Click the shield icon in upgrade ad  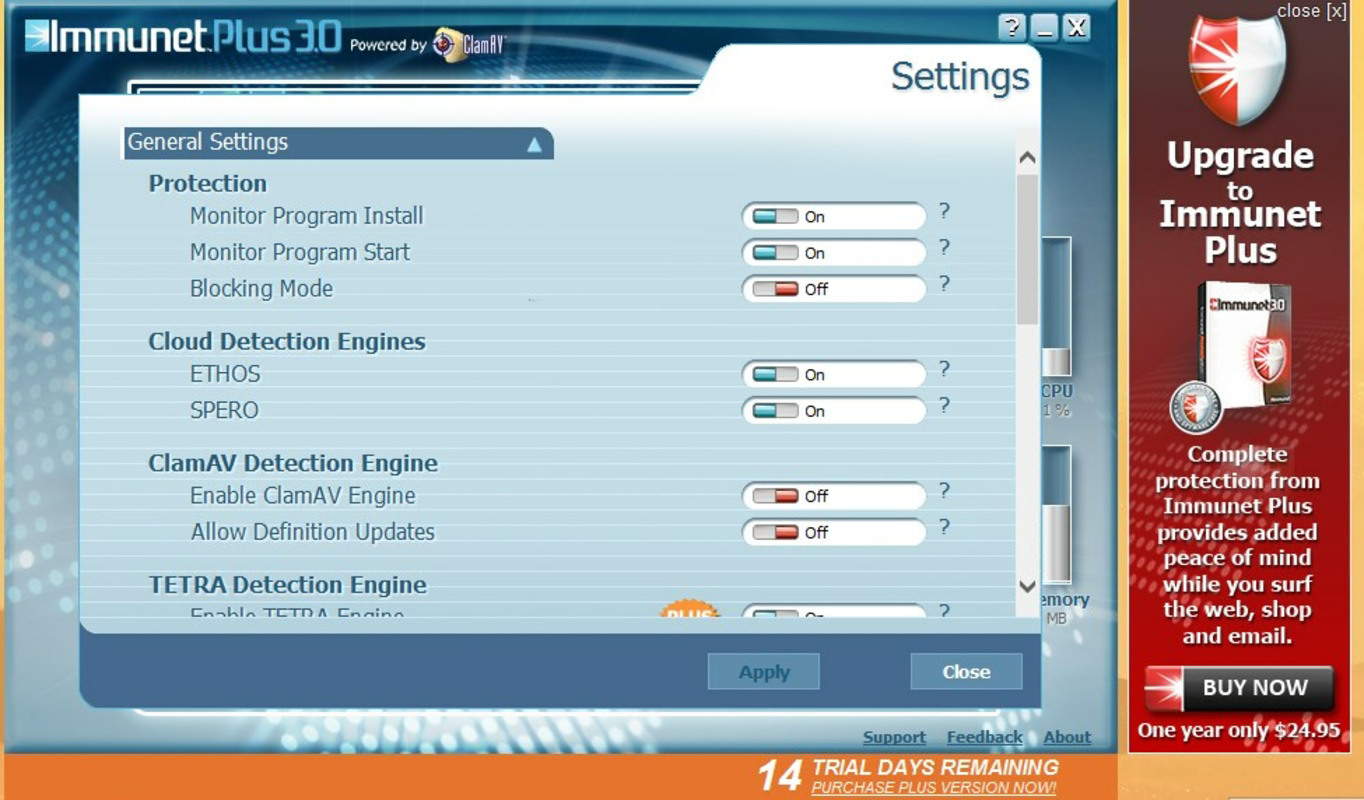[x=1237, y=69]
